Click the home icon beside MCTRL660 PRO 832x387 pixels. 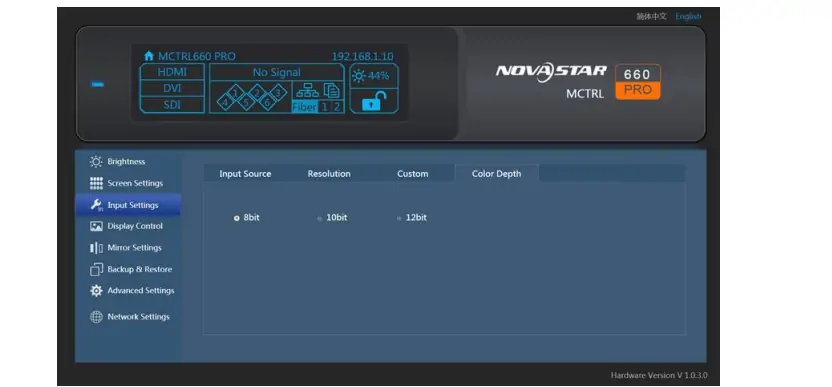[x=149, y=56]
